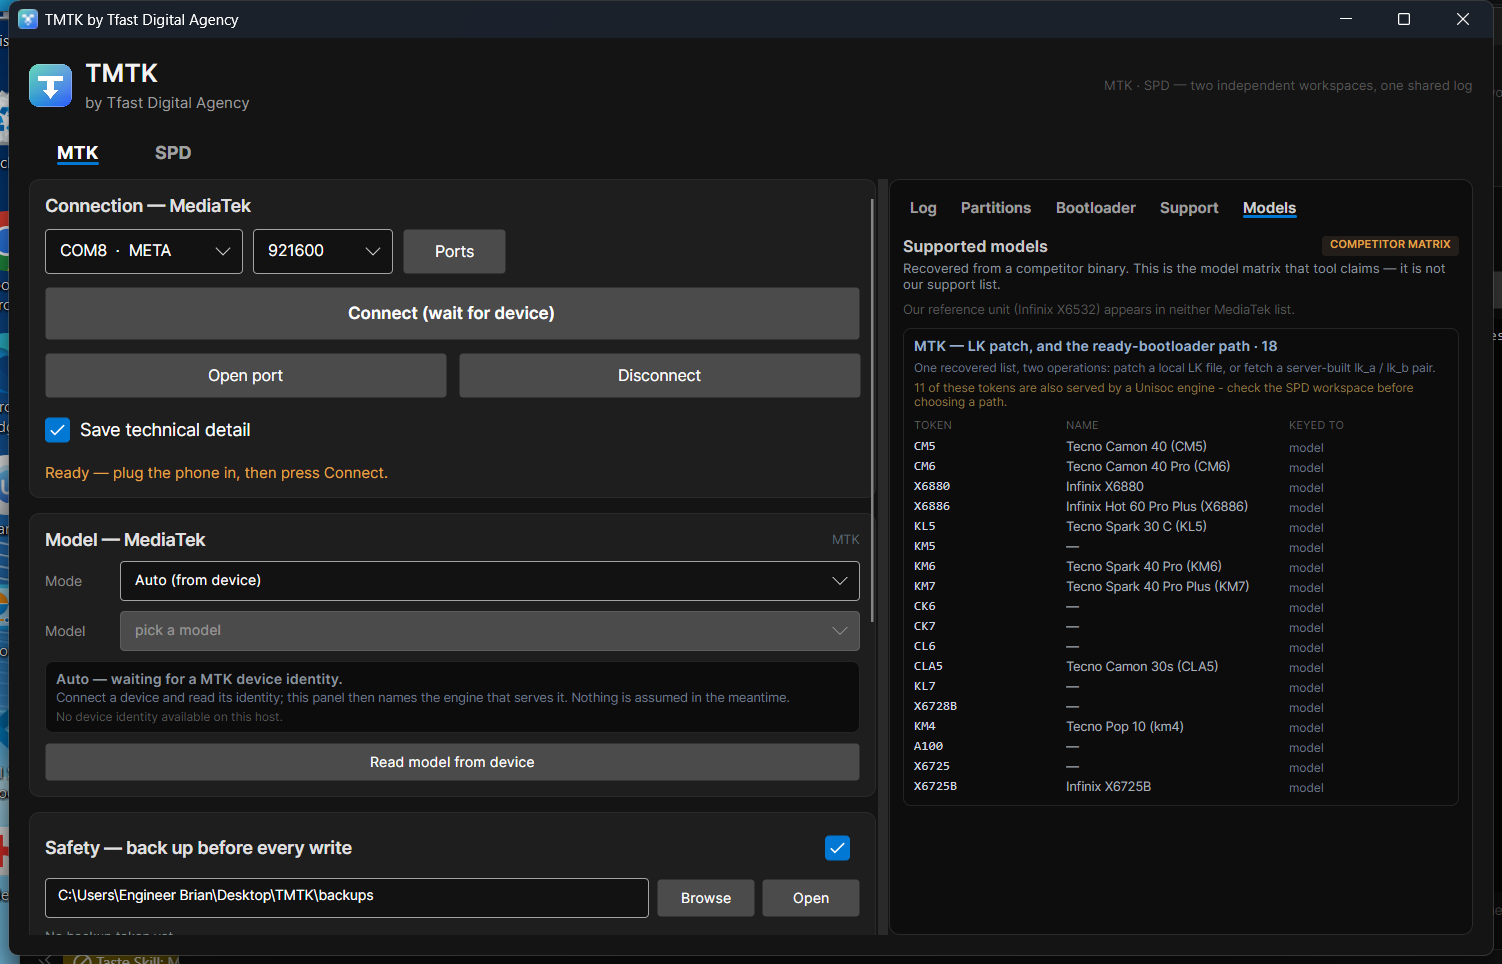The image size is (1502, 964).
Task: Select Tecno Camon 30s (CLA5) row
Action: 1180,667
